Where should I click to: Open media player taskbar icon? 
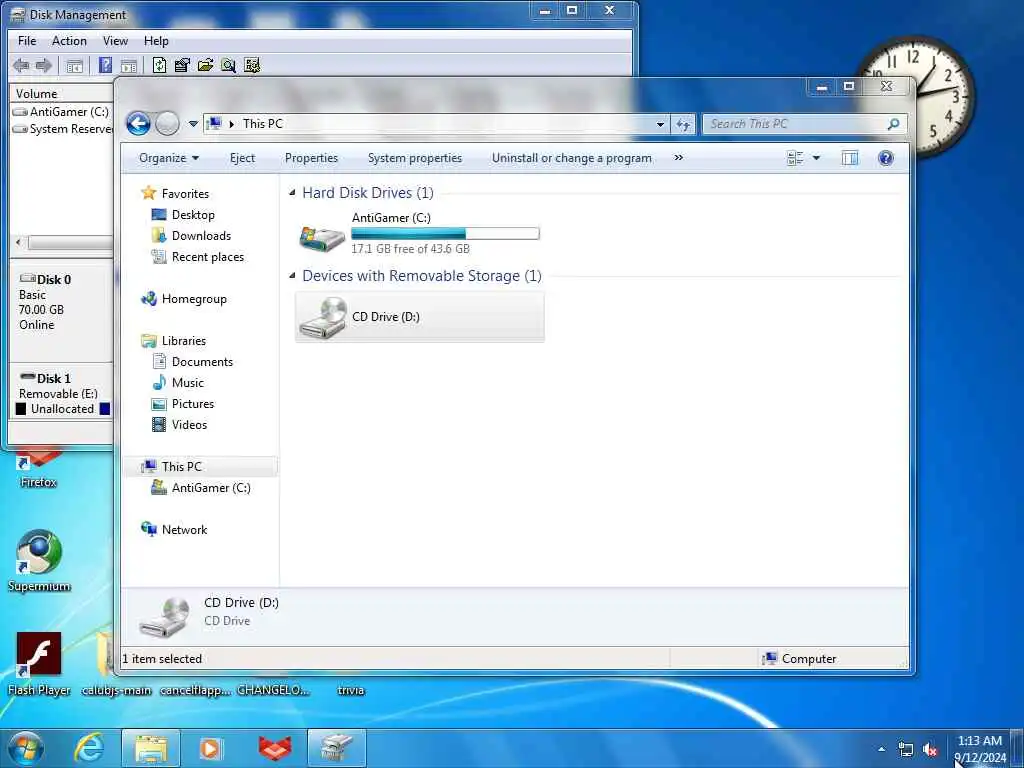click(x=210, y=748)
